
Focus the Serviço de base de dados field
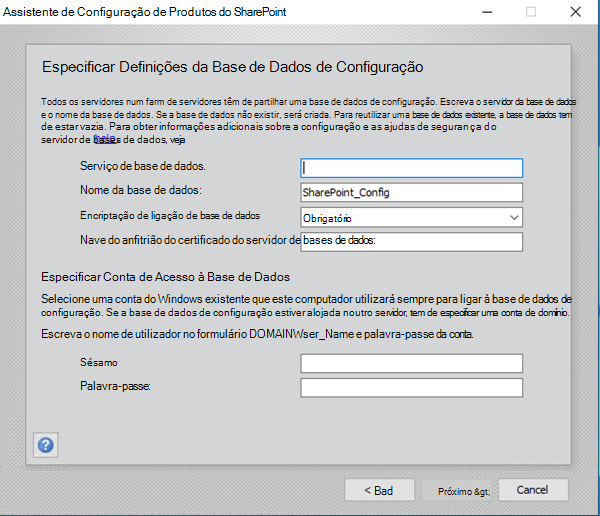pos(411,168)
